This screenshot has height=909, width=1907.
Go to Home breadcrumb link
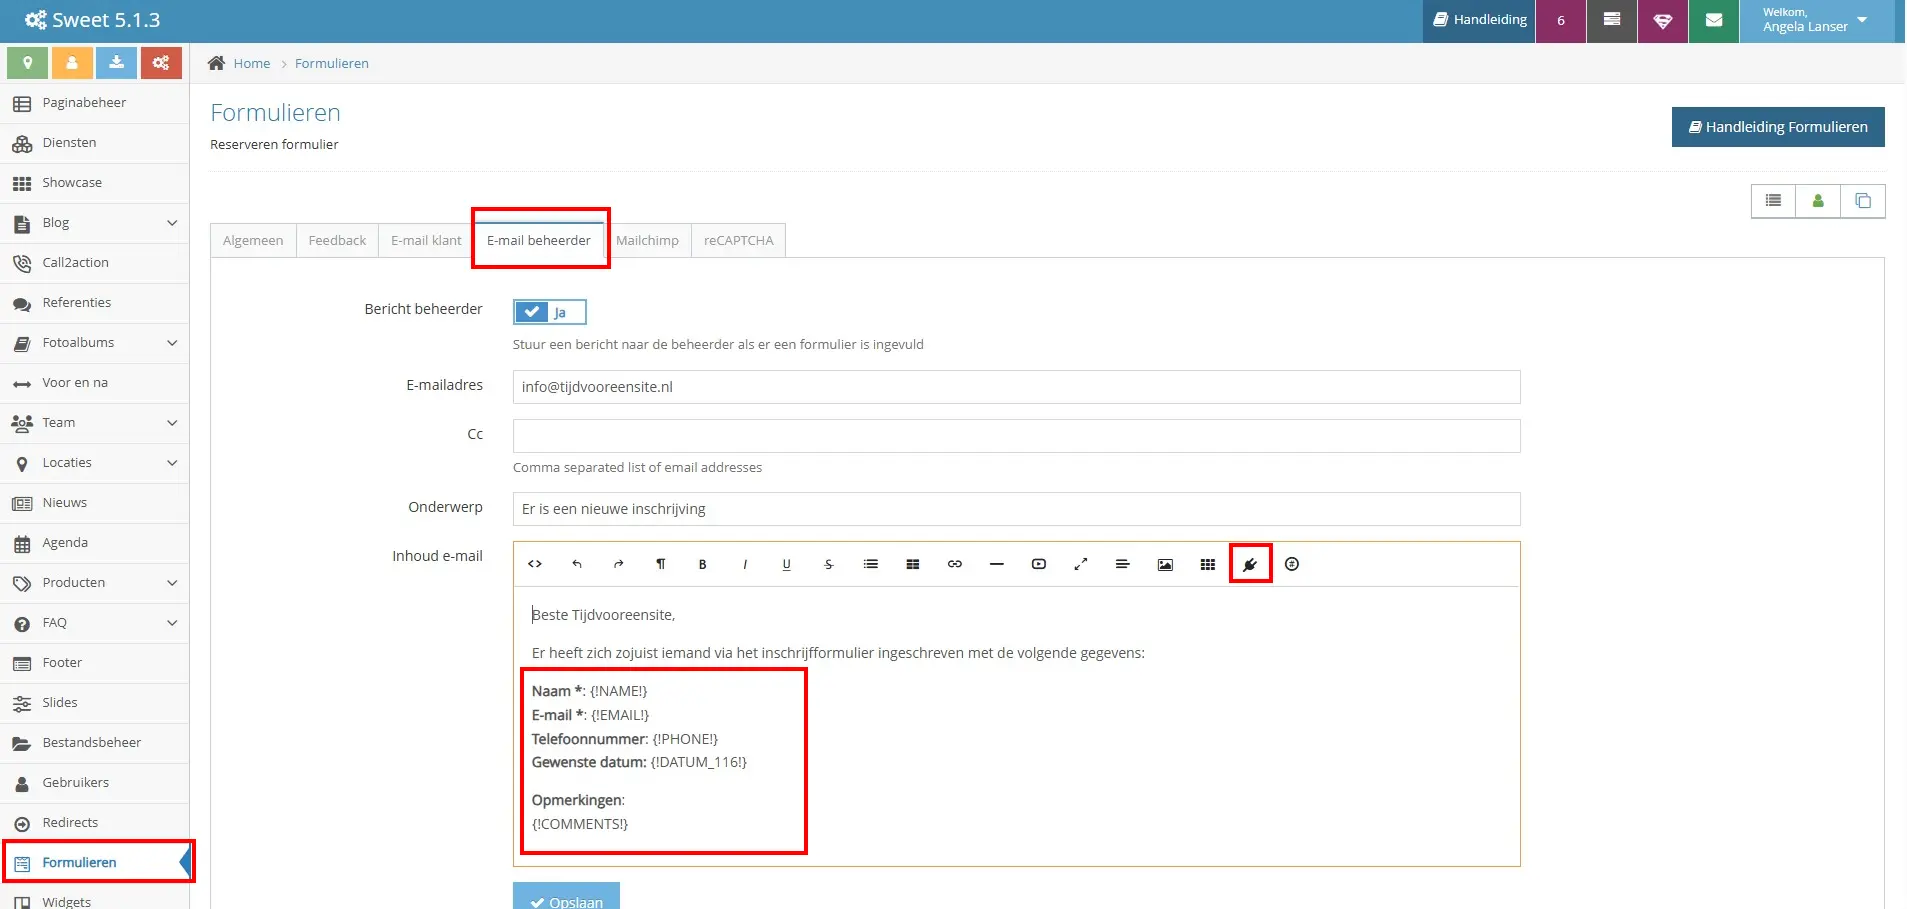pyautogui.click(x=252, y=63)
